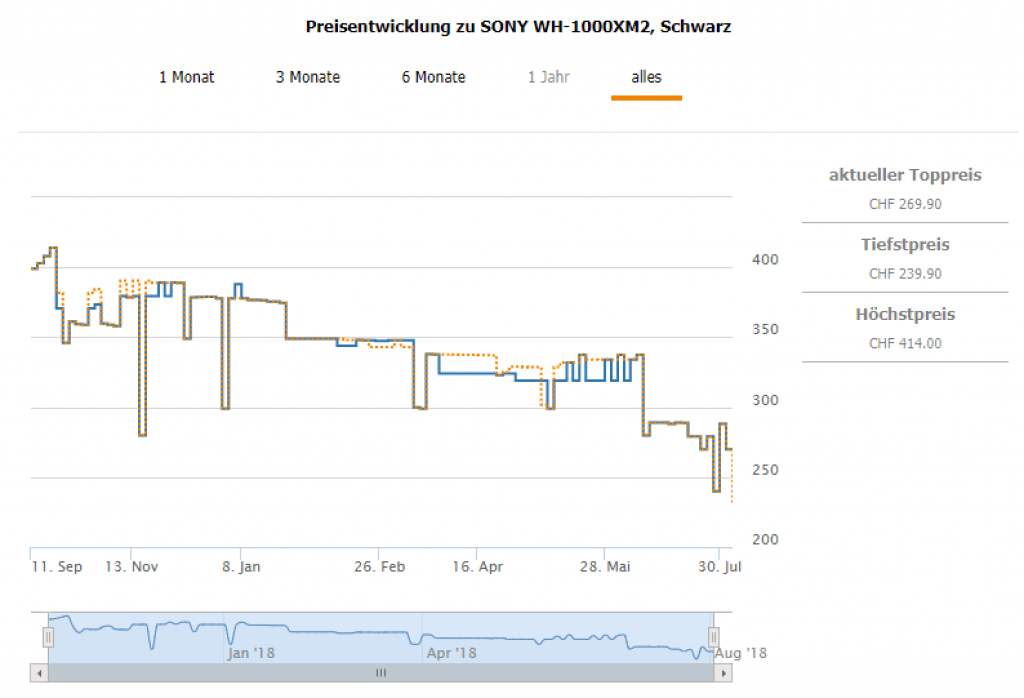Viewport: 1024px width, 698px height.
Task: Select the 1 Monat time range
Action: pos(186,77)
